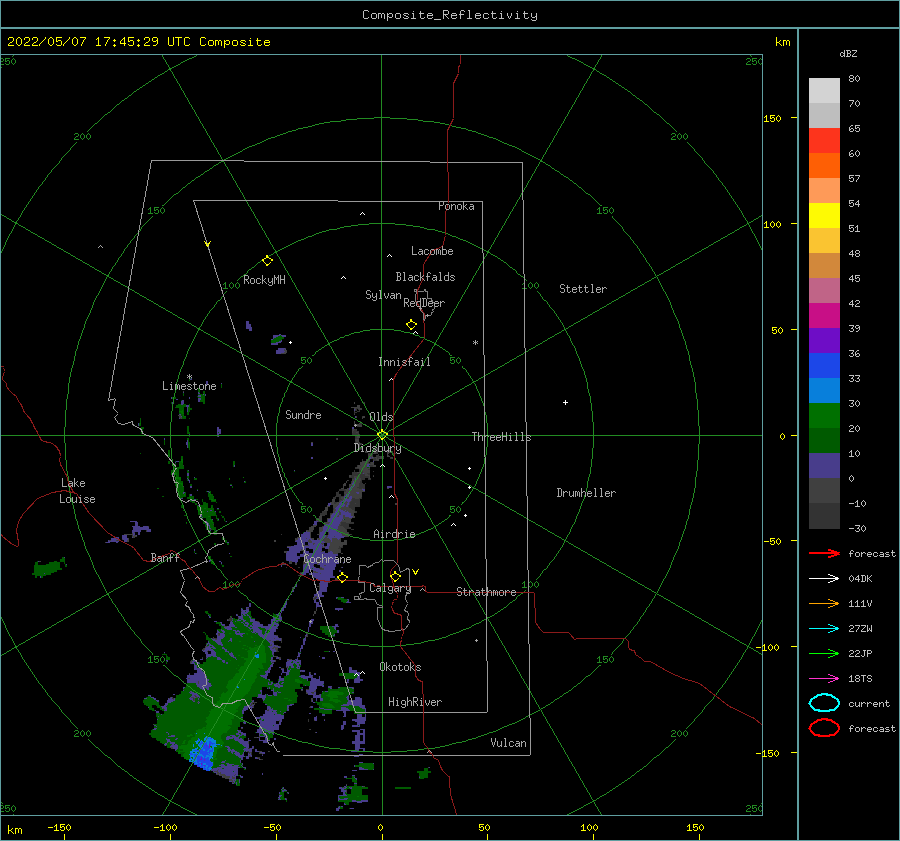Viewport: 900px width, 841px height.
Task: Select the Lacombe label
Action: tap(432, 251)
